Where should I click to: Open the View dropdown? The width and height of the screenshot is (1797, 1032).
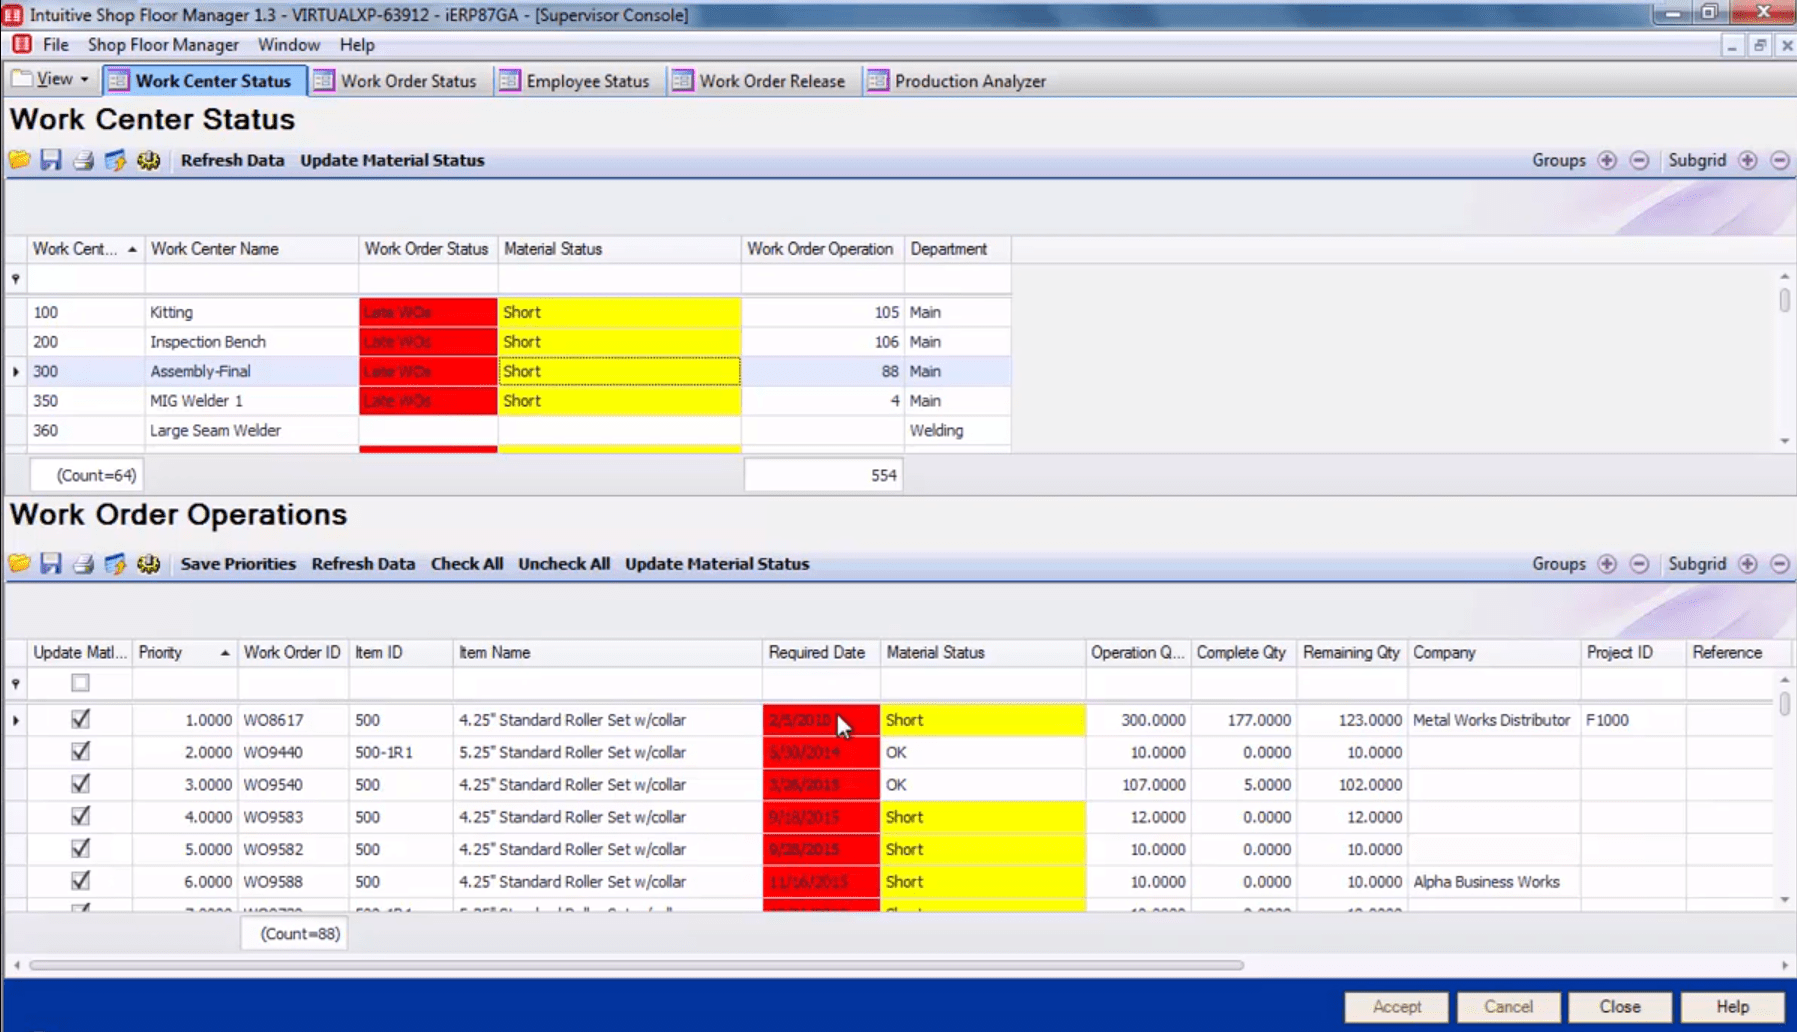[x=52, y=79]
